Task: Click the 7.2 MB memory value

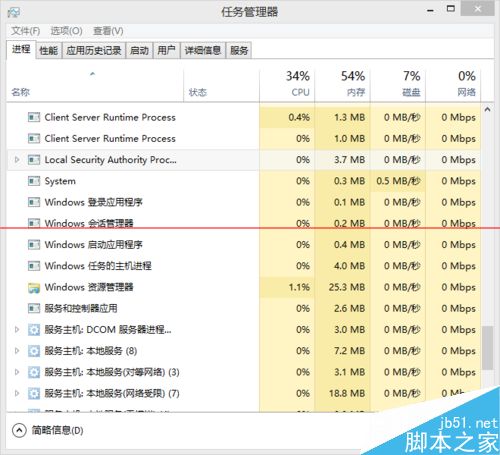Action: pyautogui.click(x=350, y=351)
